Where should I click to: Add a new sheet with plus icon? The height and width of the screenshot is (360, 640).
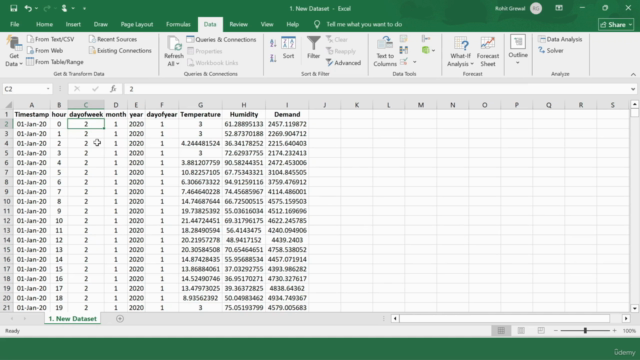point(120,319)
